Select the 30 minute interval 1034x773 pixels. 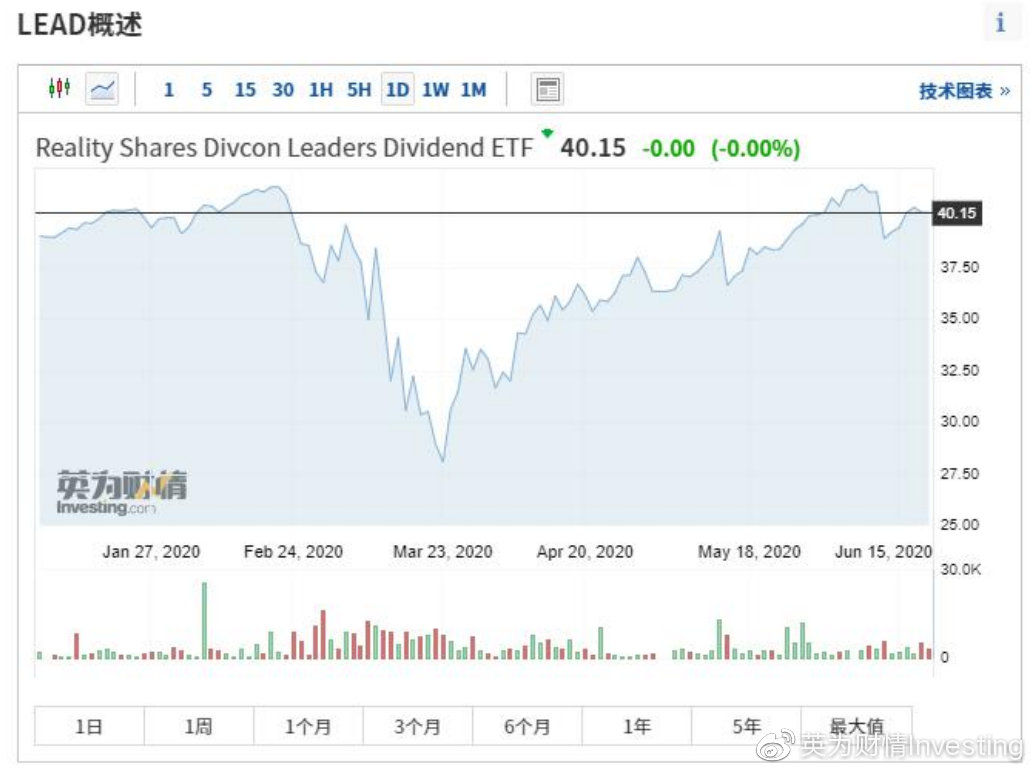(x=283, y=90)
